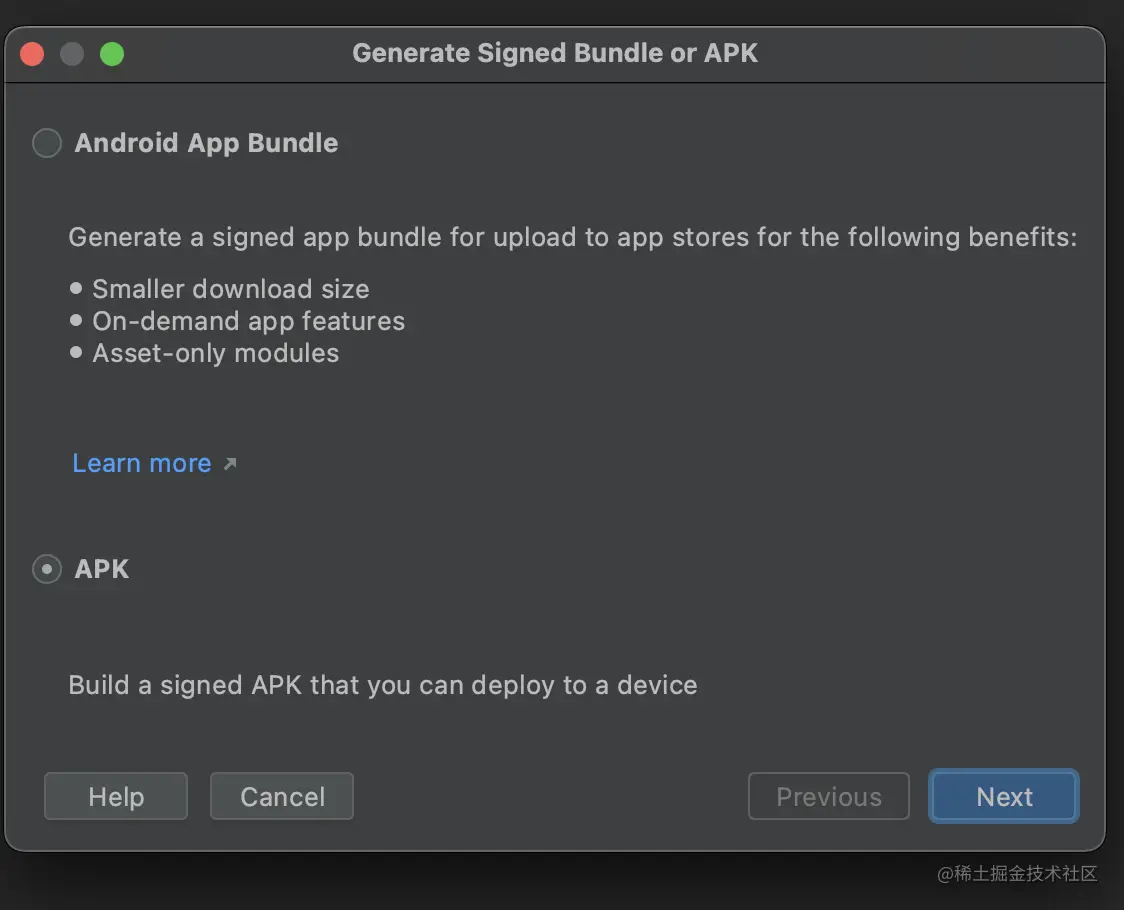Click the APK option label text
Image resolution: width=1124 pixels, height=910 pixels.
pos(102,569)
